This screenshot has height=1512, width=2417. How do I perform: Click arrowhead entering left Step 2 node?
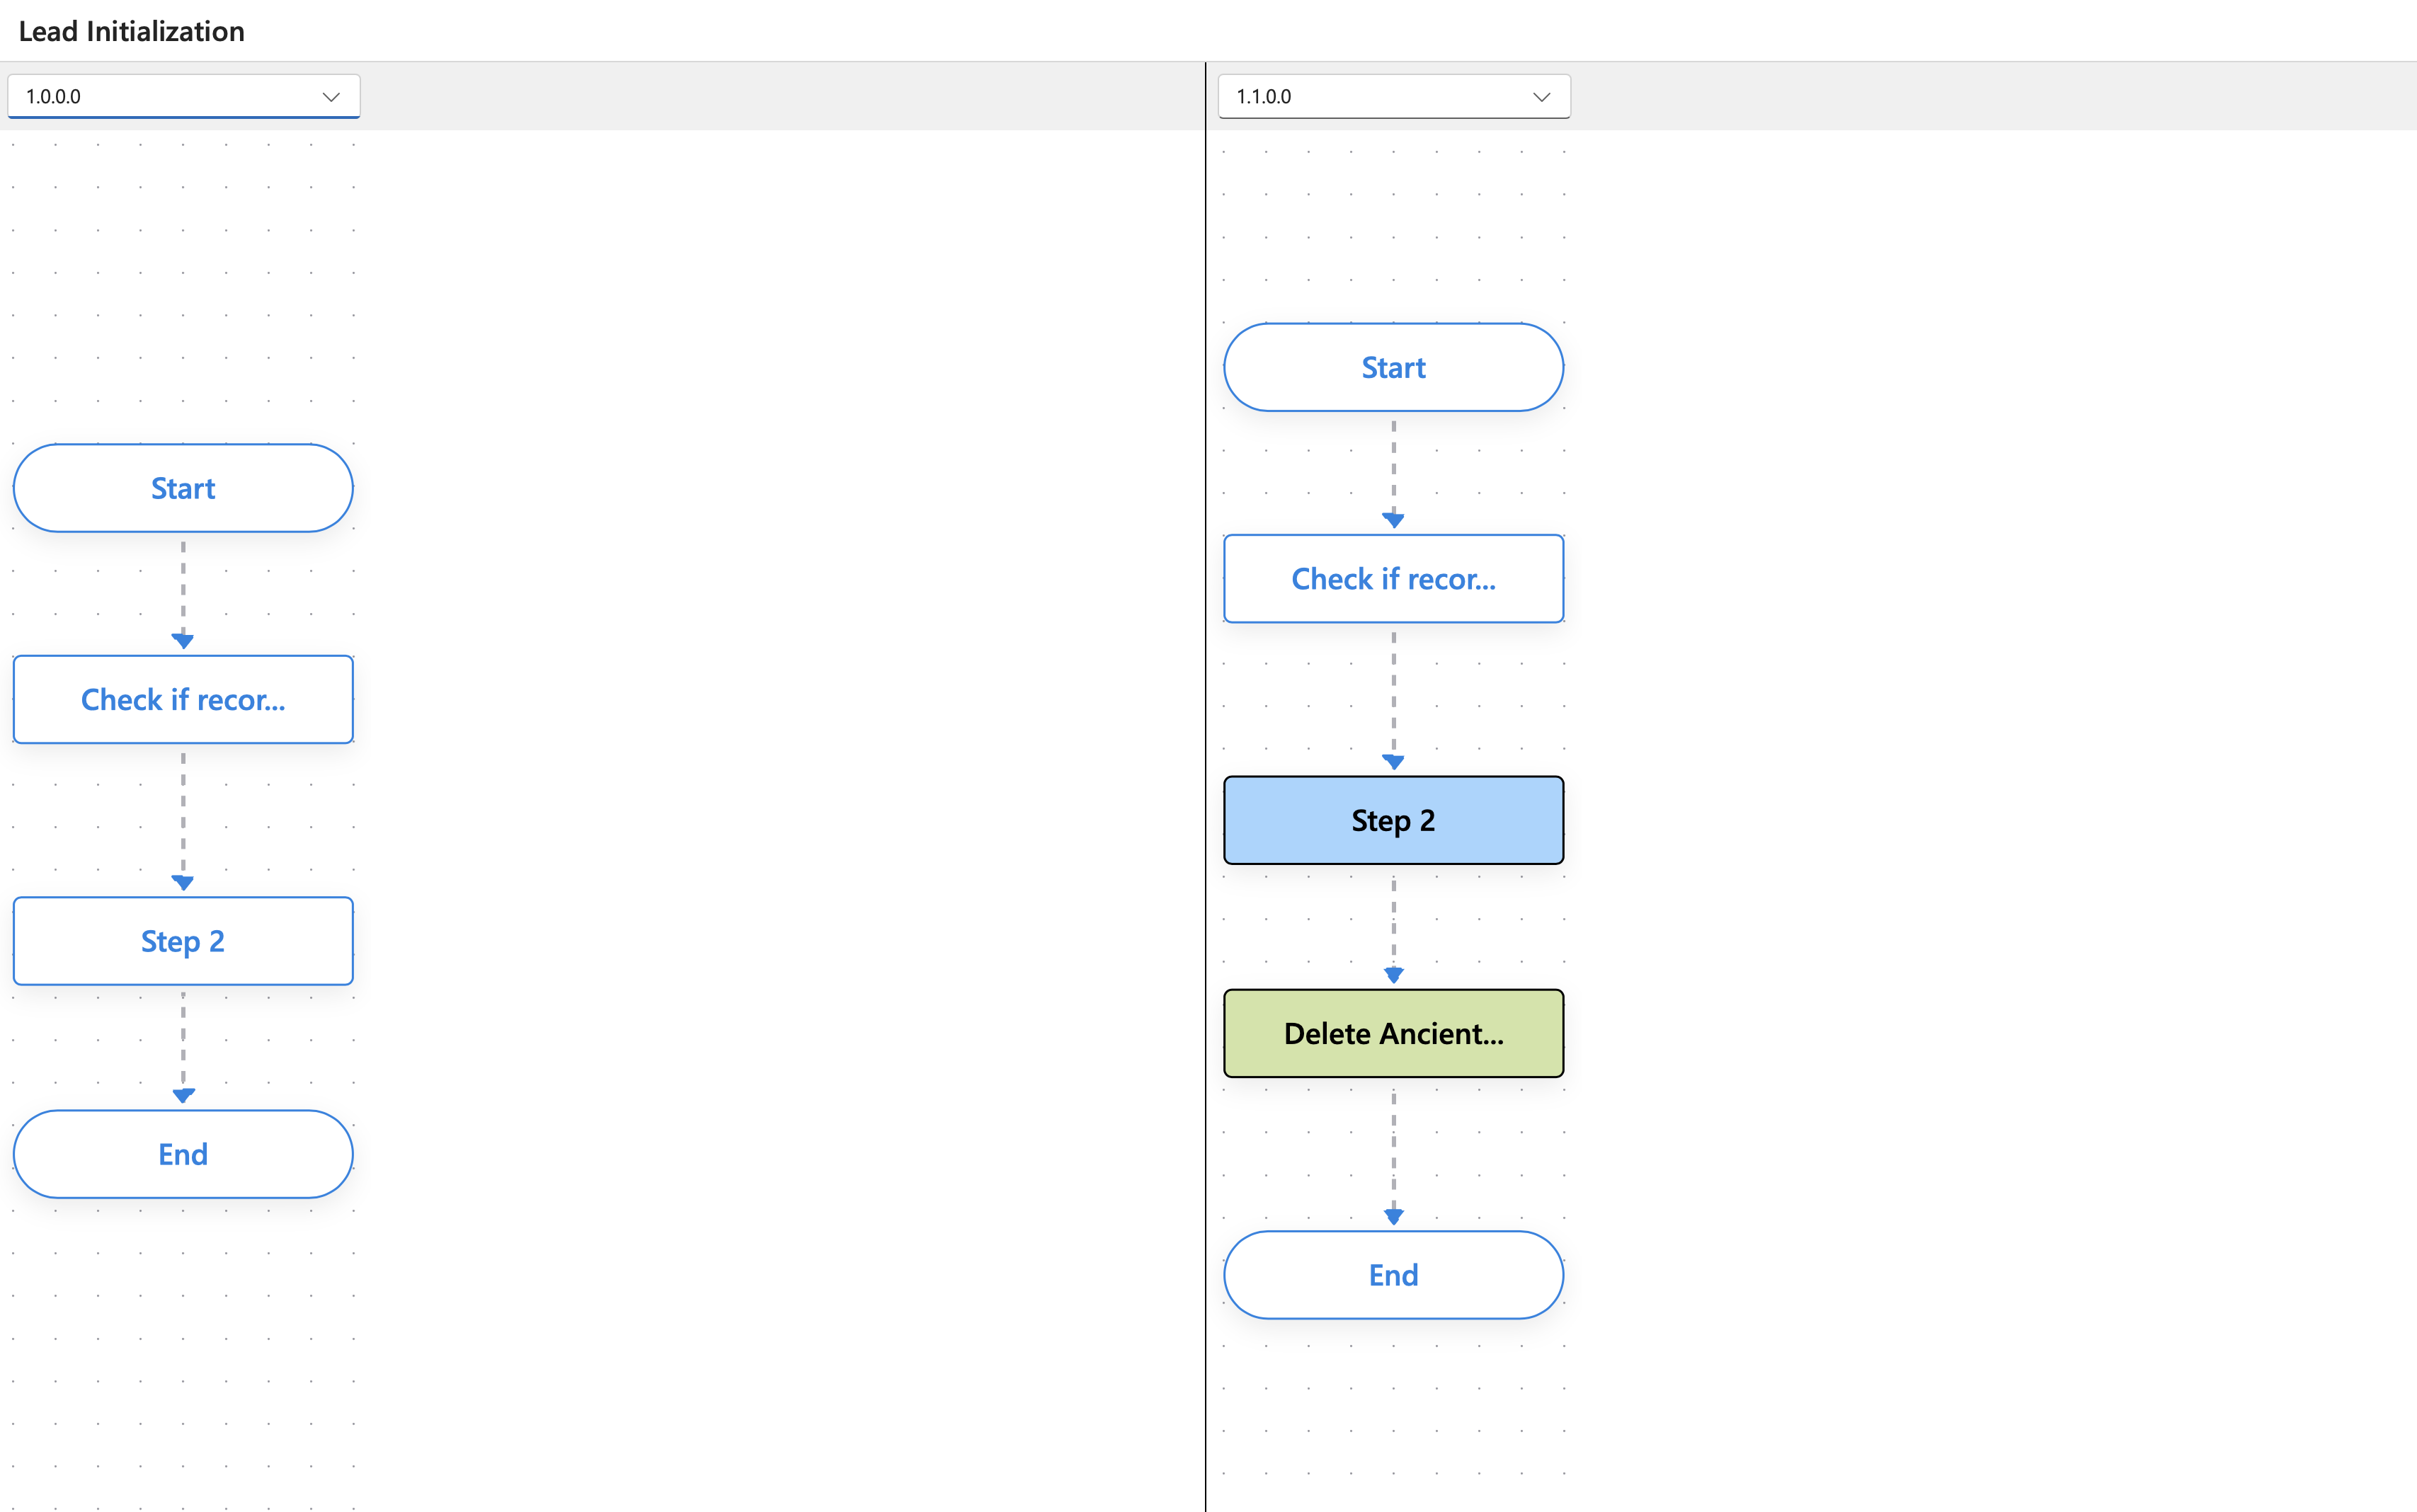183,883
